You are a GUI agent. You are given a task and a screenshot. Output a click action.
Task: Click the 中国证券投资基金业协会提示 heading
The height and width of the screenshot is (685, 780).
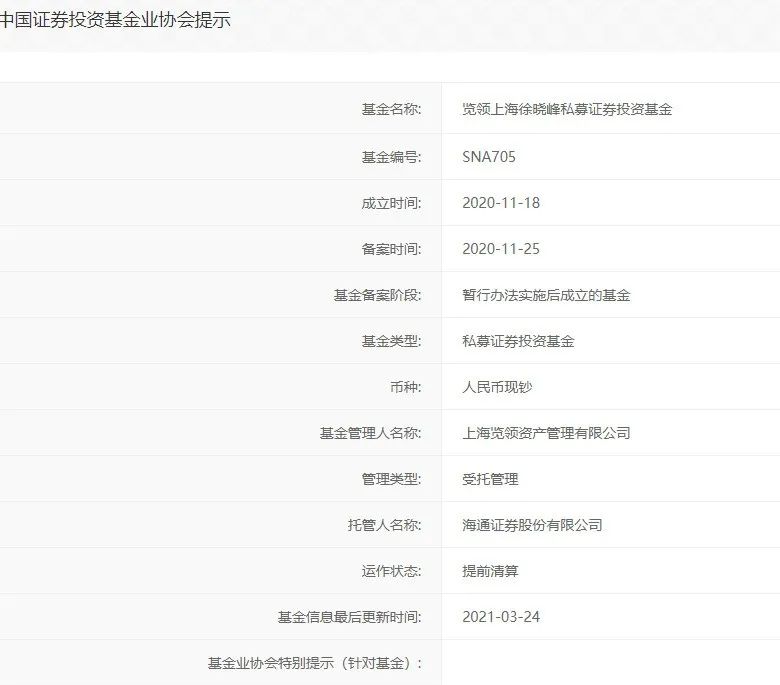(x=115, y=19)
